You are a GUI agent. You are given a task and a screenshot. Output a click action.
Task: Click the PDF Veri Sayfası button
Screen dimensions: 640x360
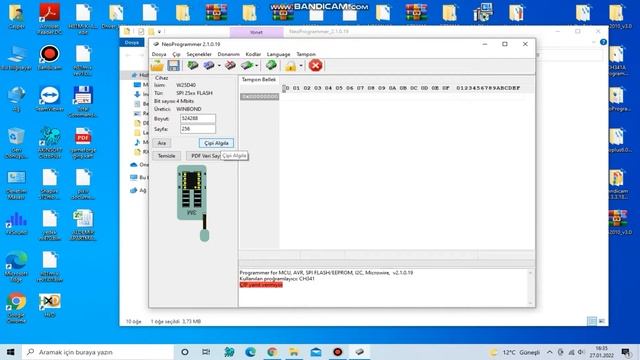pos(204,156)
